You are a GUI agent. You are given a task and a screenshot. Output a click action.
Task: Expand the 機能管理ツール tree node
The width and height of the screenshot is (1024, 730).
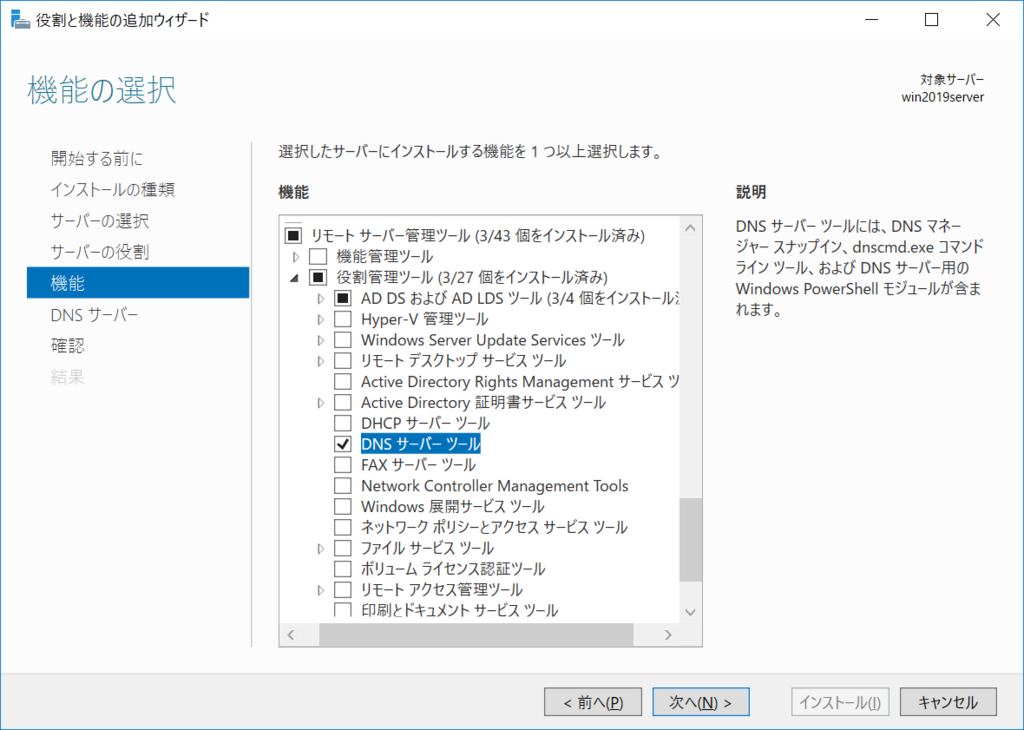pos(296,257)
